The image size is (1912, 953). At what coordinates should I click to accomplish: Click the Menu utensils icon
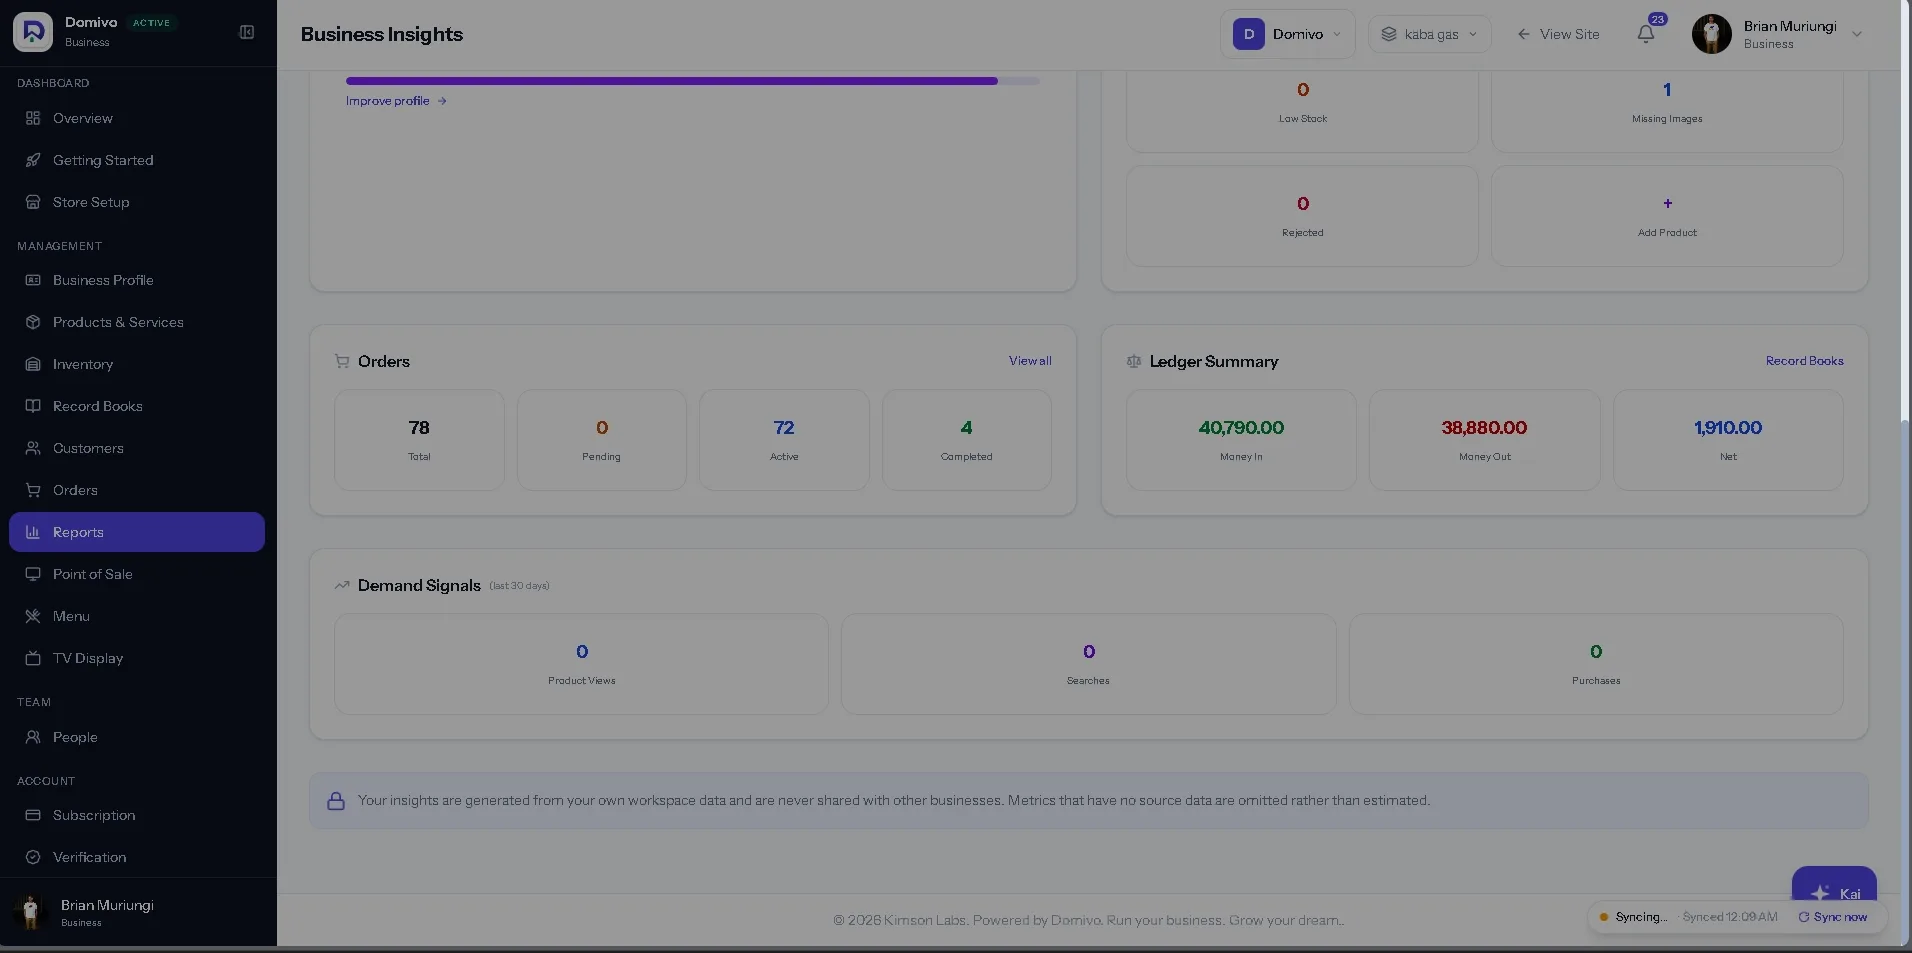point(33,616)
